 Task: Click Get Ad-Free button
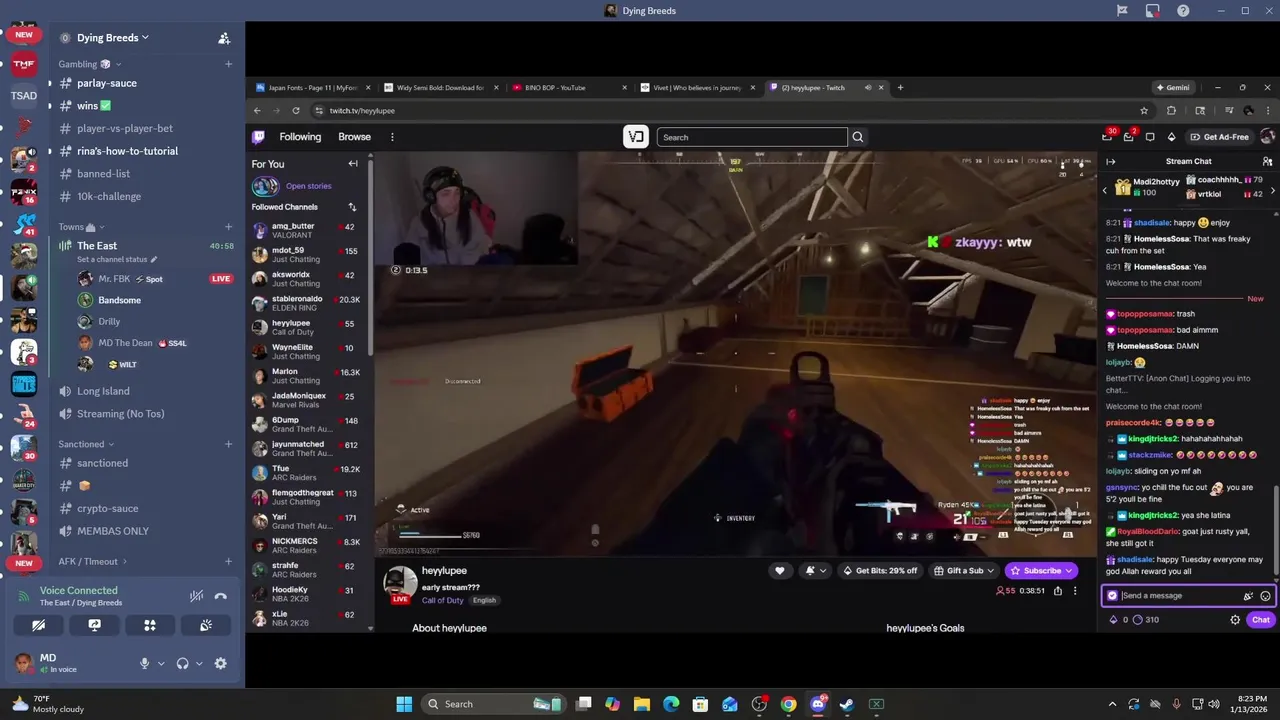(x=1219, y=137)
